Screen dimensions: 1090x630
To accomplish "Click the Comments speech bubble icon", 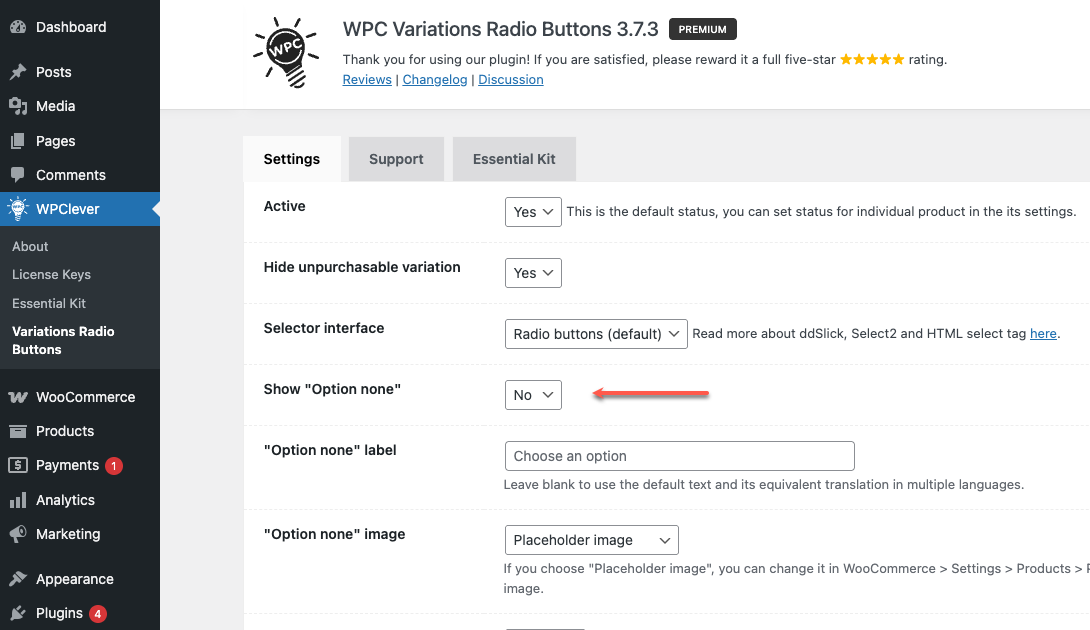I will (x=18, y=175).
